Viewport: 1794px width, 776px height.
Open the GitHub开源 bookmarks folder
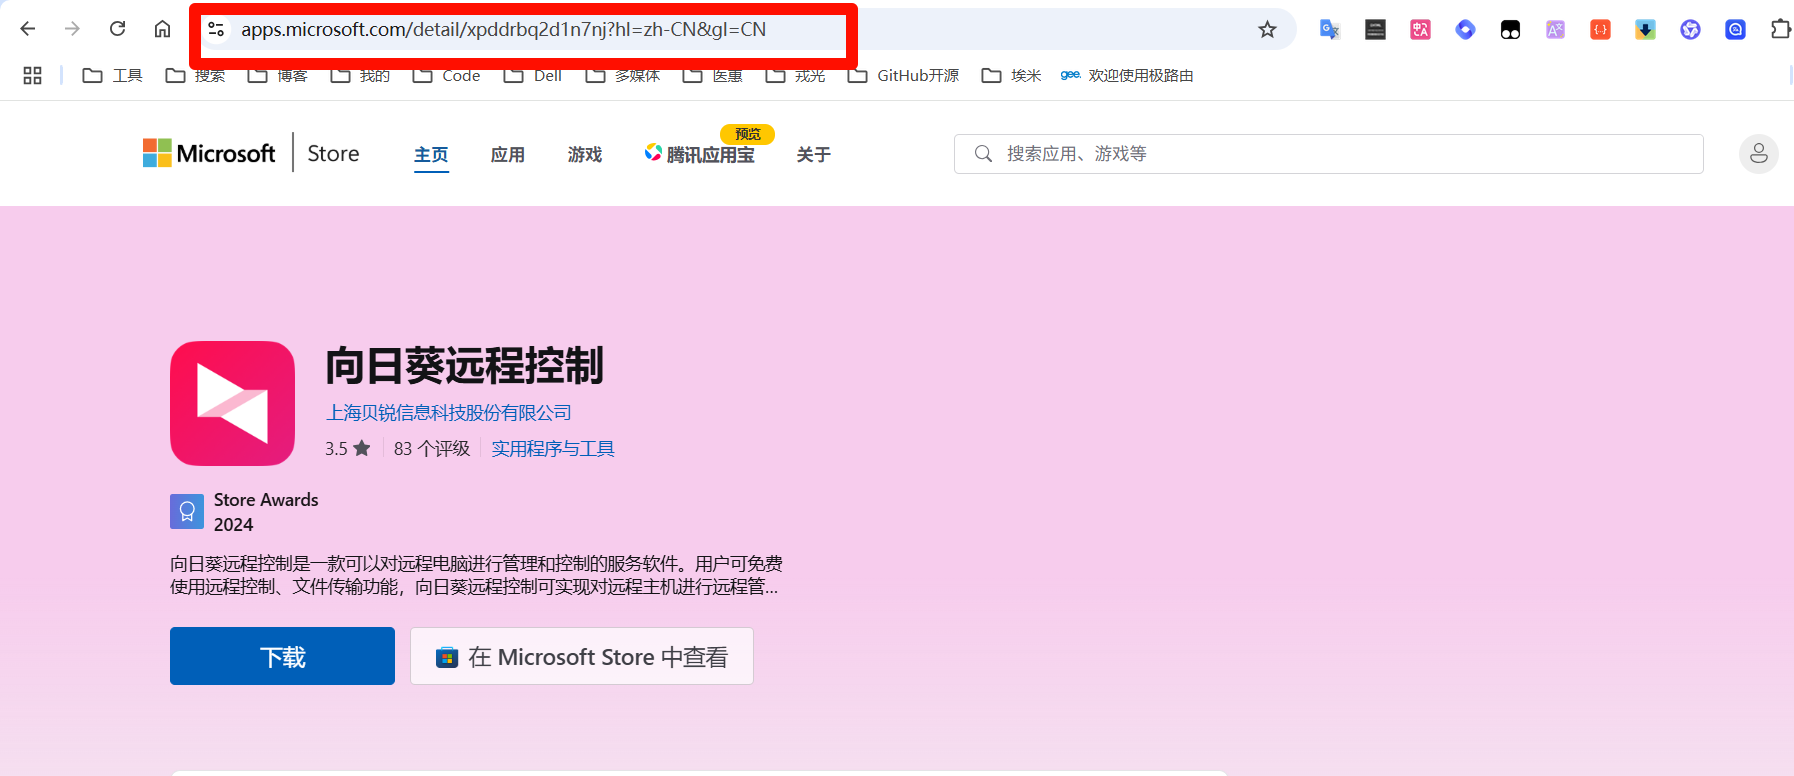(x=903, y=75)
